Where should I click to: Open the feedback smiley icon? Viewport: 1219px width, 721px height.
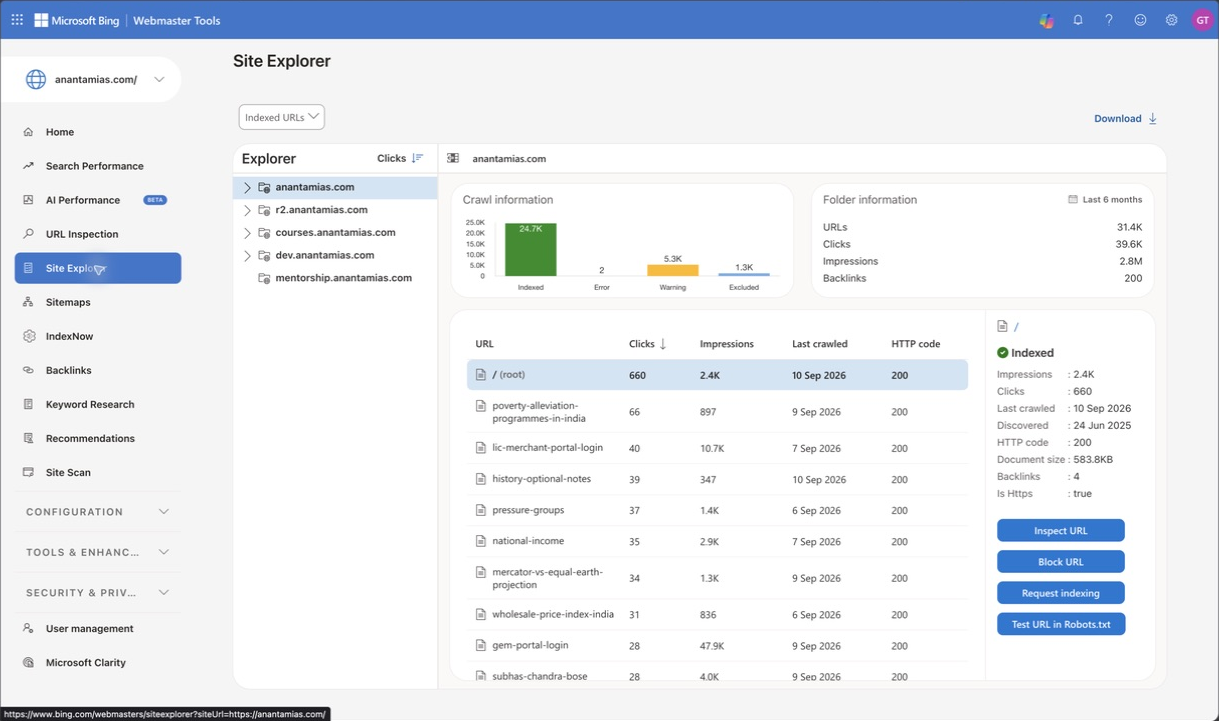[1140, 20]
